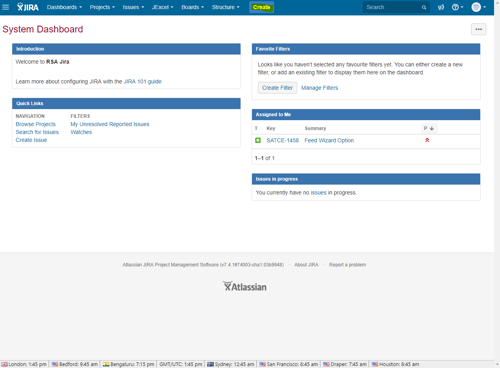500x368 pixels.
Task: Open the user profile avatar menu
Action: (479, 7)
